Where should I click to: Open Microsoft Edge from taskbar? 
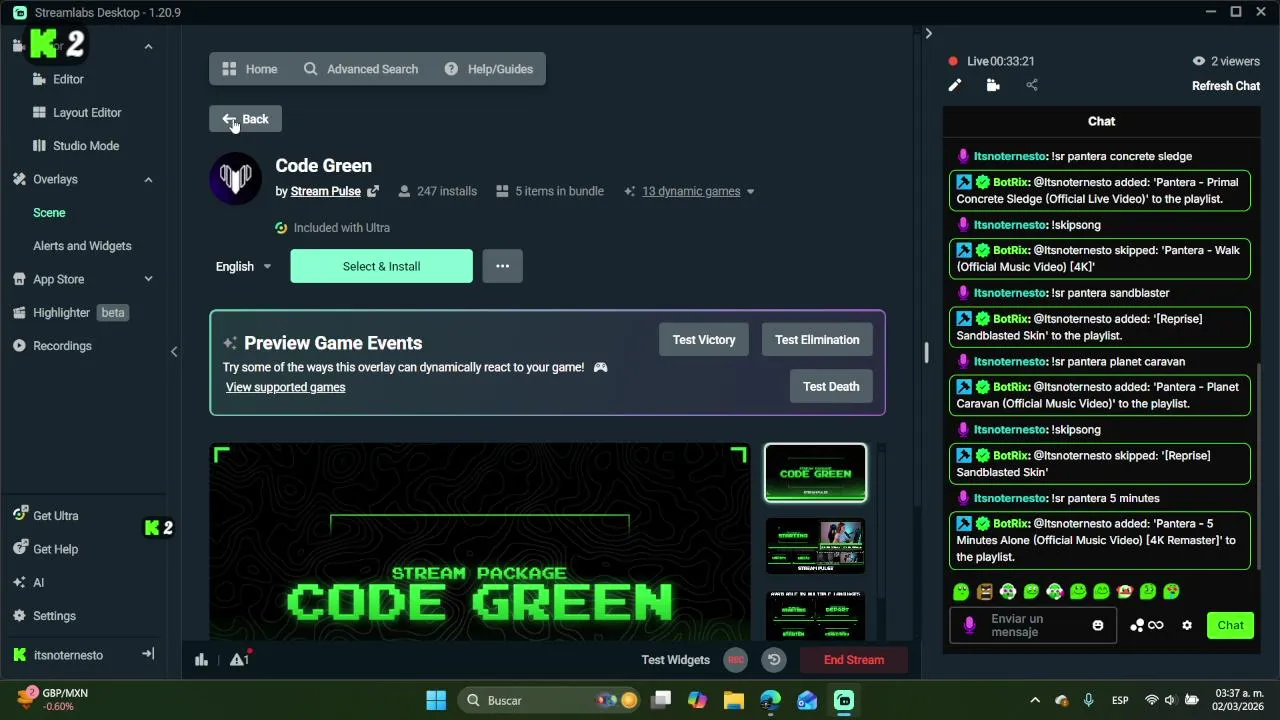click(x=770, y=700)
